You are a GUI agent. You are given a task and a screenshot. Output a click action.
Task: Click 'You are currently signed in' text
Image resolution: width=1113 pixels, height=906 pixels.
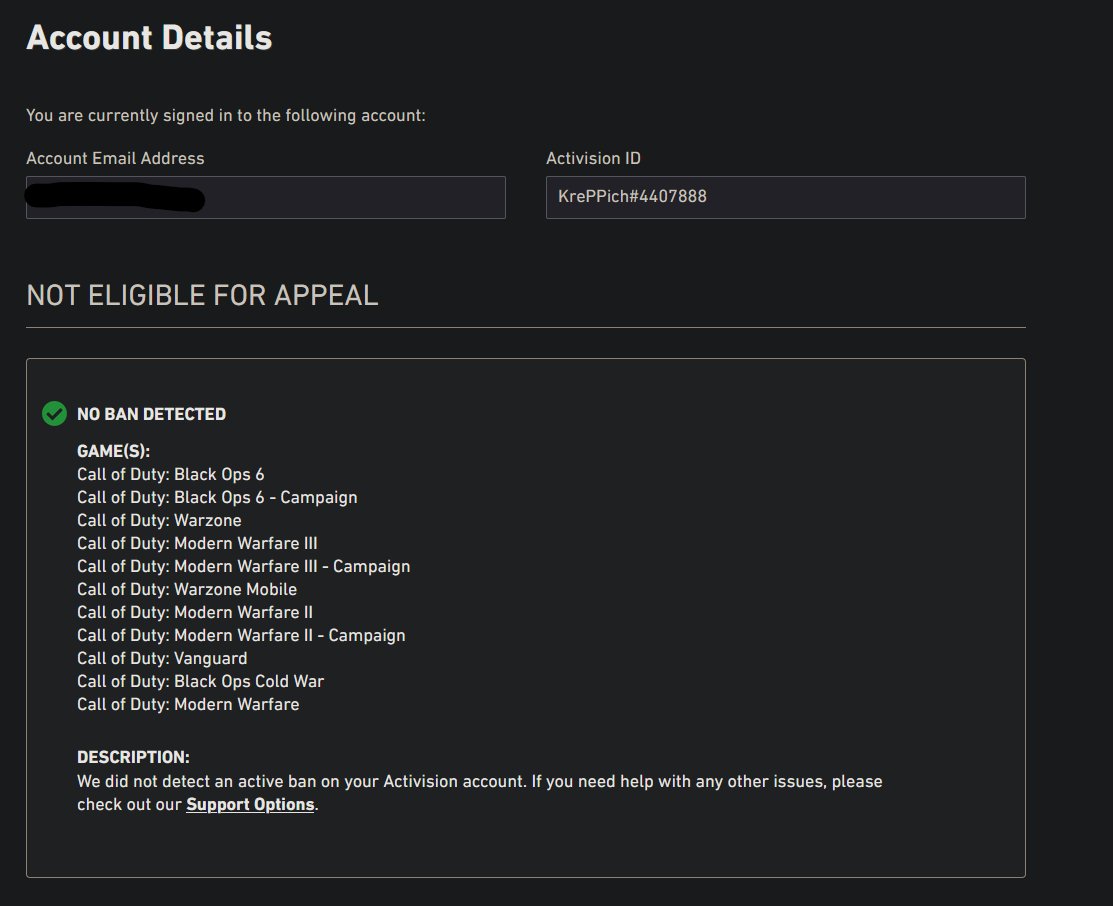coord(226,115)
